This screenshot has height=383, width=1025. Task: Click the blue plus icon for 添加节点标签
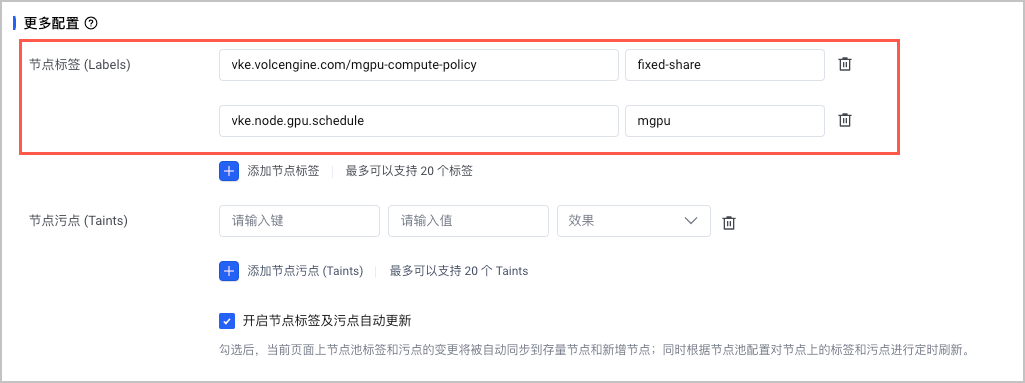point(229,171)
